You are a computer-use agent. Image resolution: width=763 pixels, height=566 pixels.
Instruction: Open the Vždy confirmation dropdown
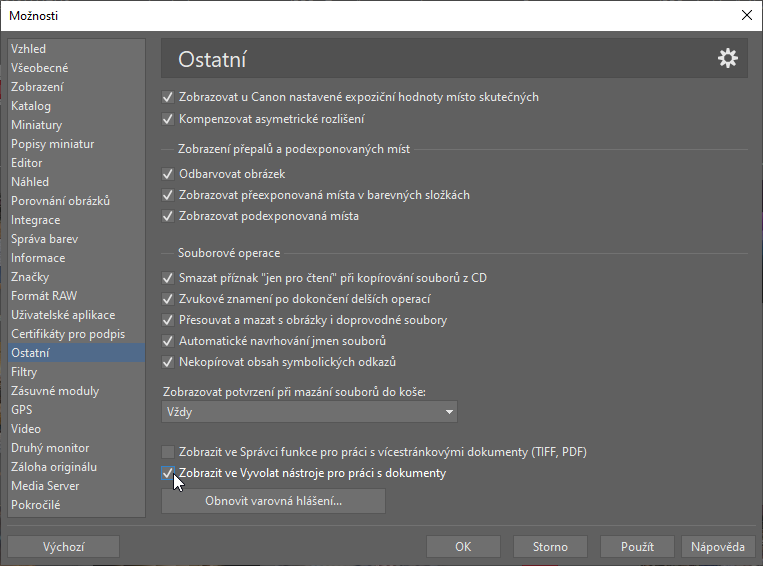click(x=309, y=412)
